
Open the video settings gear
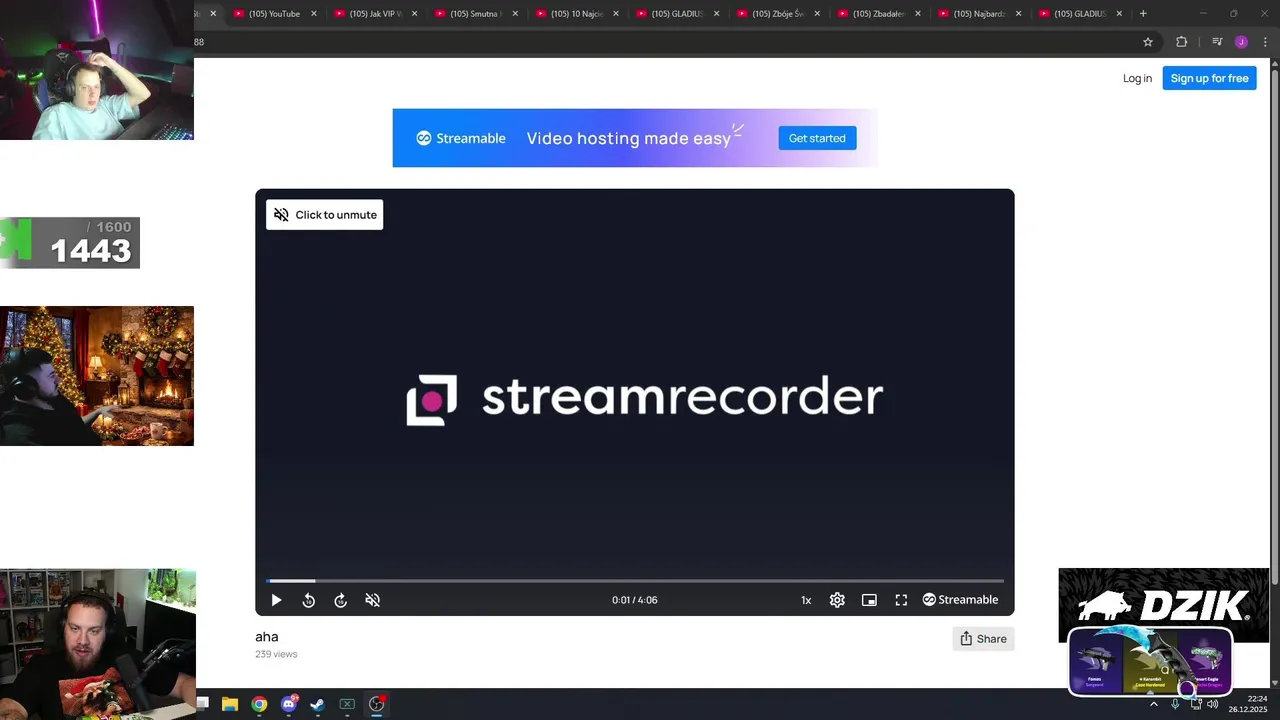pyautogui.click(x=837, y=600)
